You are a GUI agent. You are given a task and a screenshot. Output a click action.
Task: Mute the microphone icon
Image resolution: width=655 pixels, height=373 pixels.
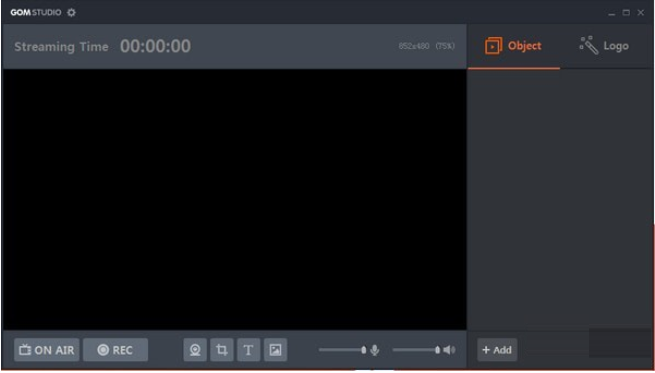click(375, 350)
